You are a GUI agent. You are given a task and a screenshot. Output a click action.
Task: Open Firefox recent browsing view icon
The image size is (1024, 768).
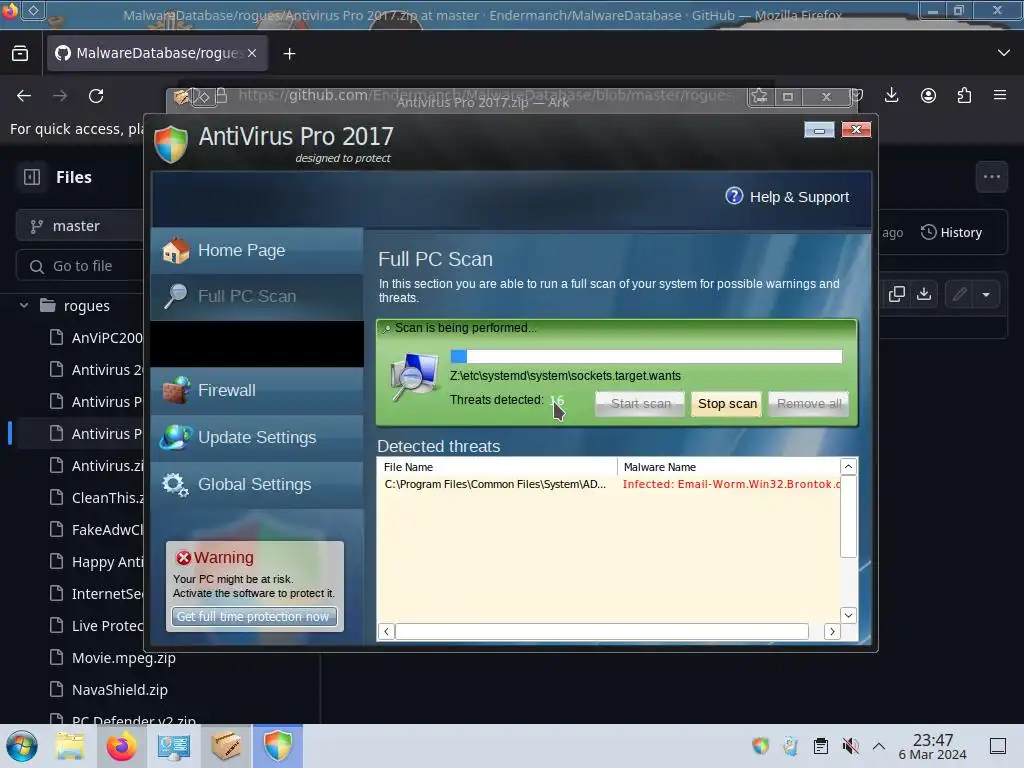point(20,54)
